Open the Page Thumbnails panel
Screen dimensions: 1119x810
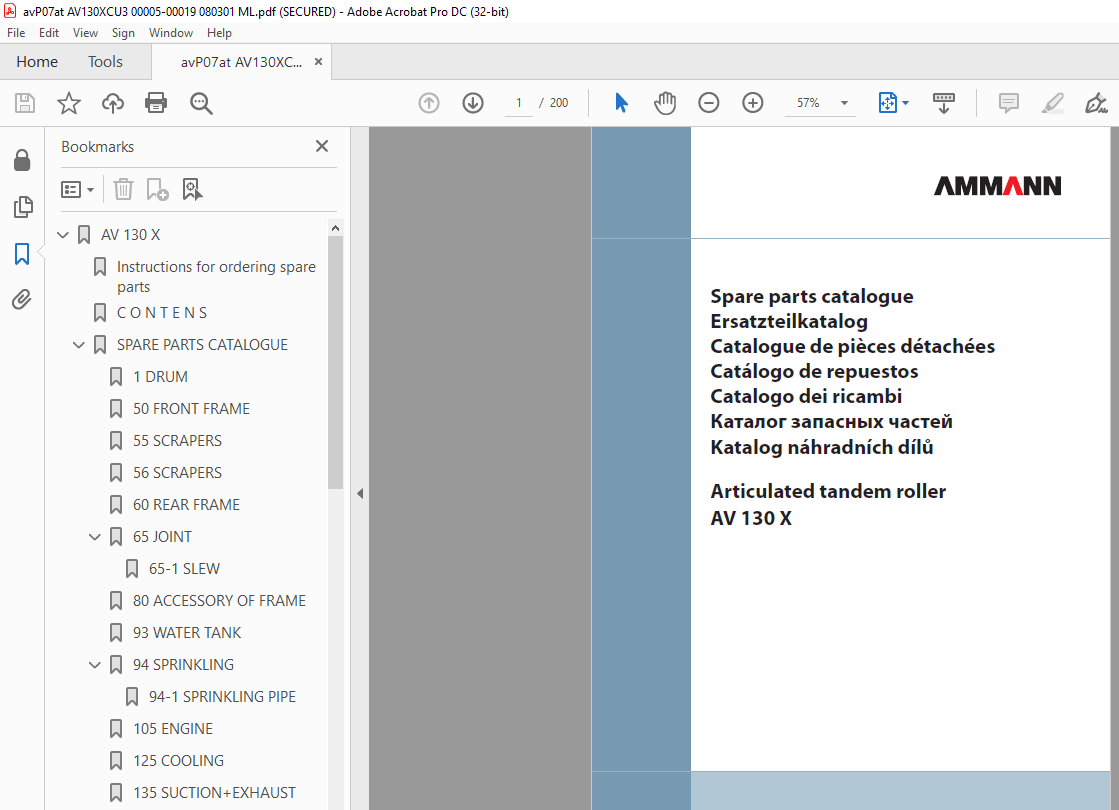pos(22,207)
